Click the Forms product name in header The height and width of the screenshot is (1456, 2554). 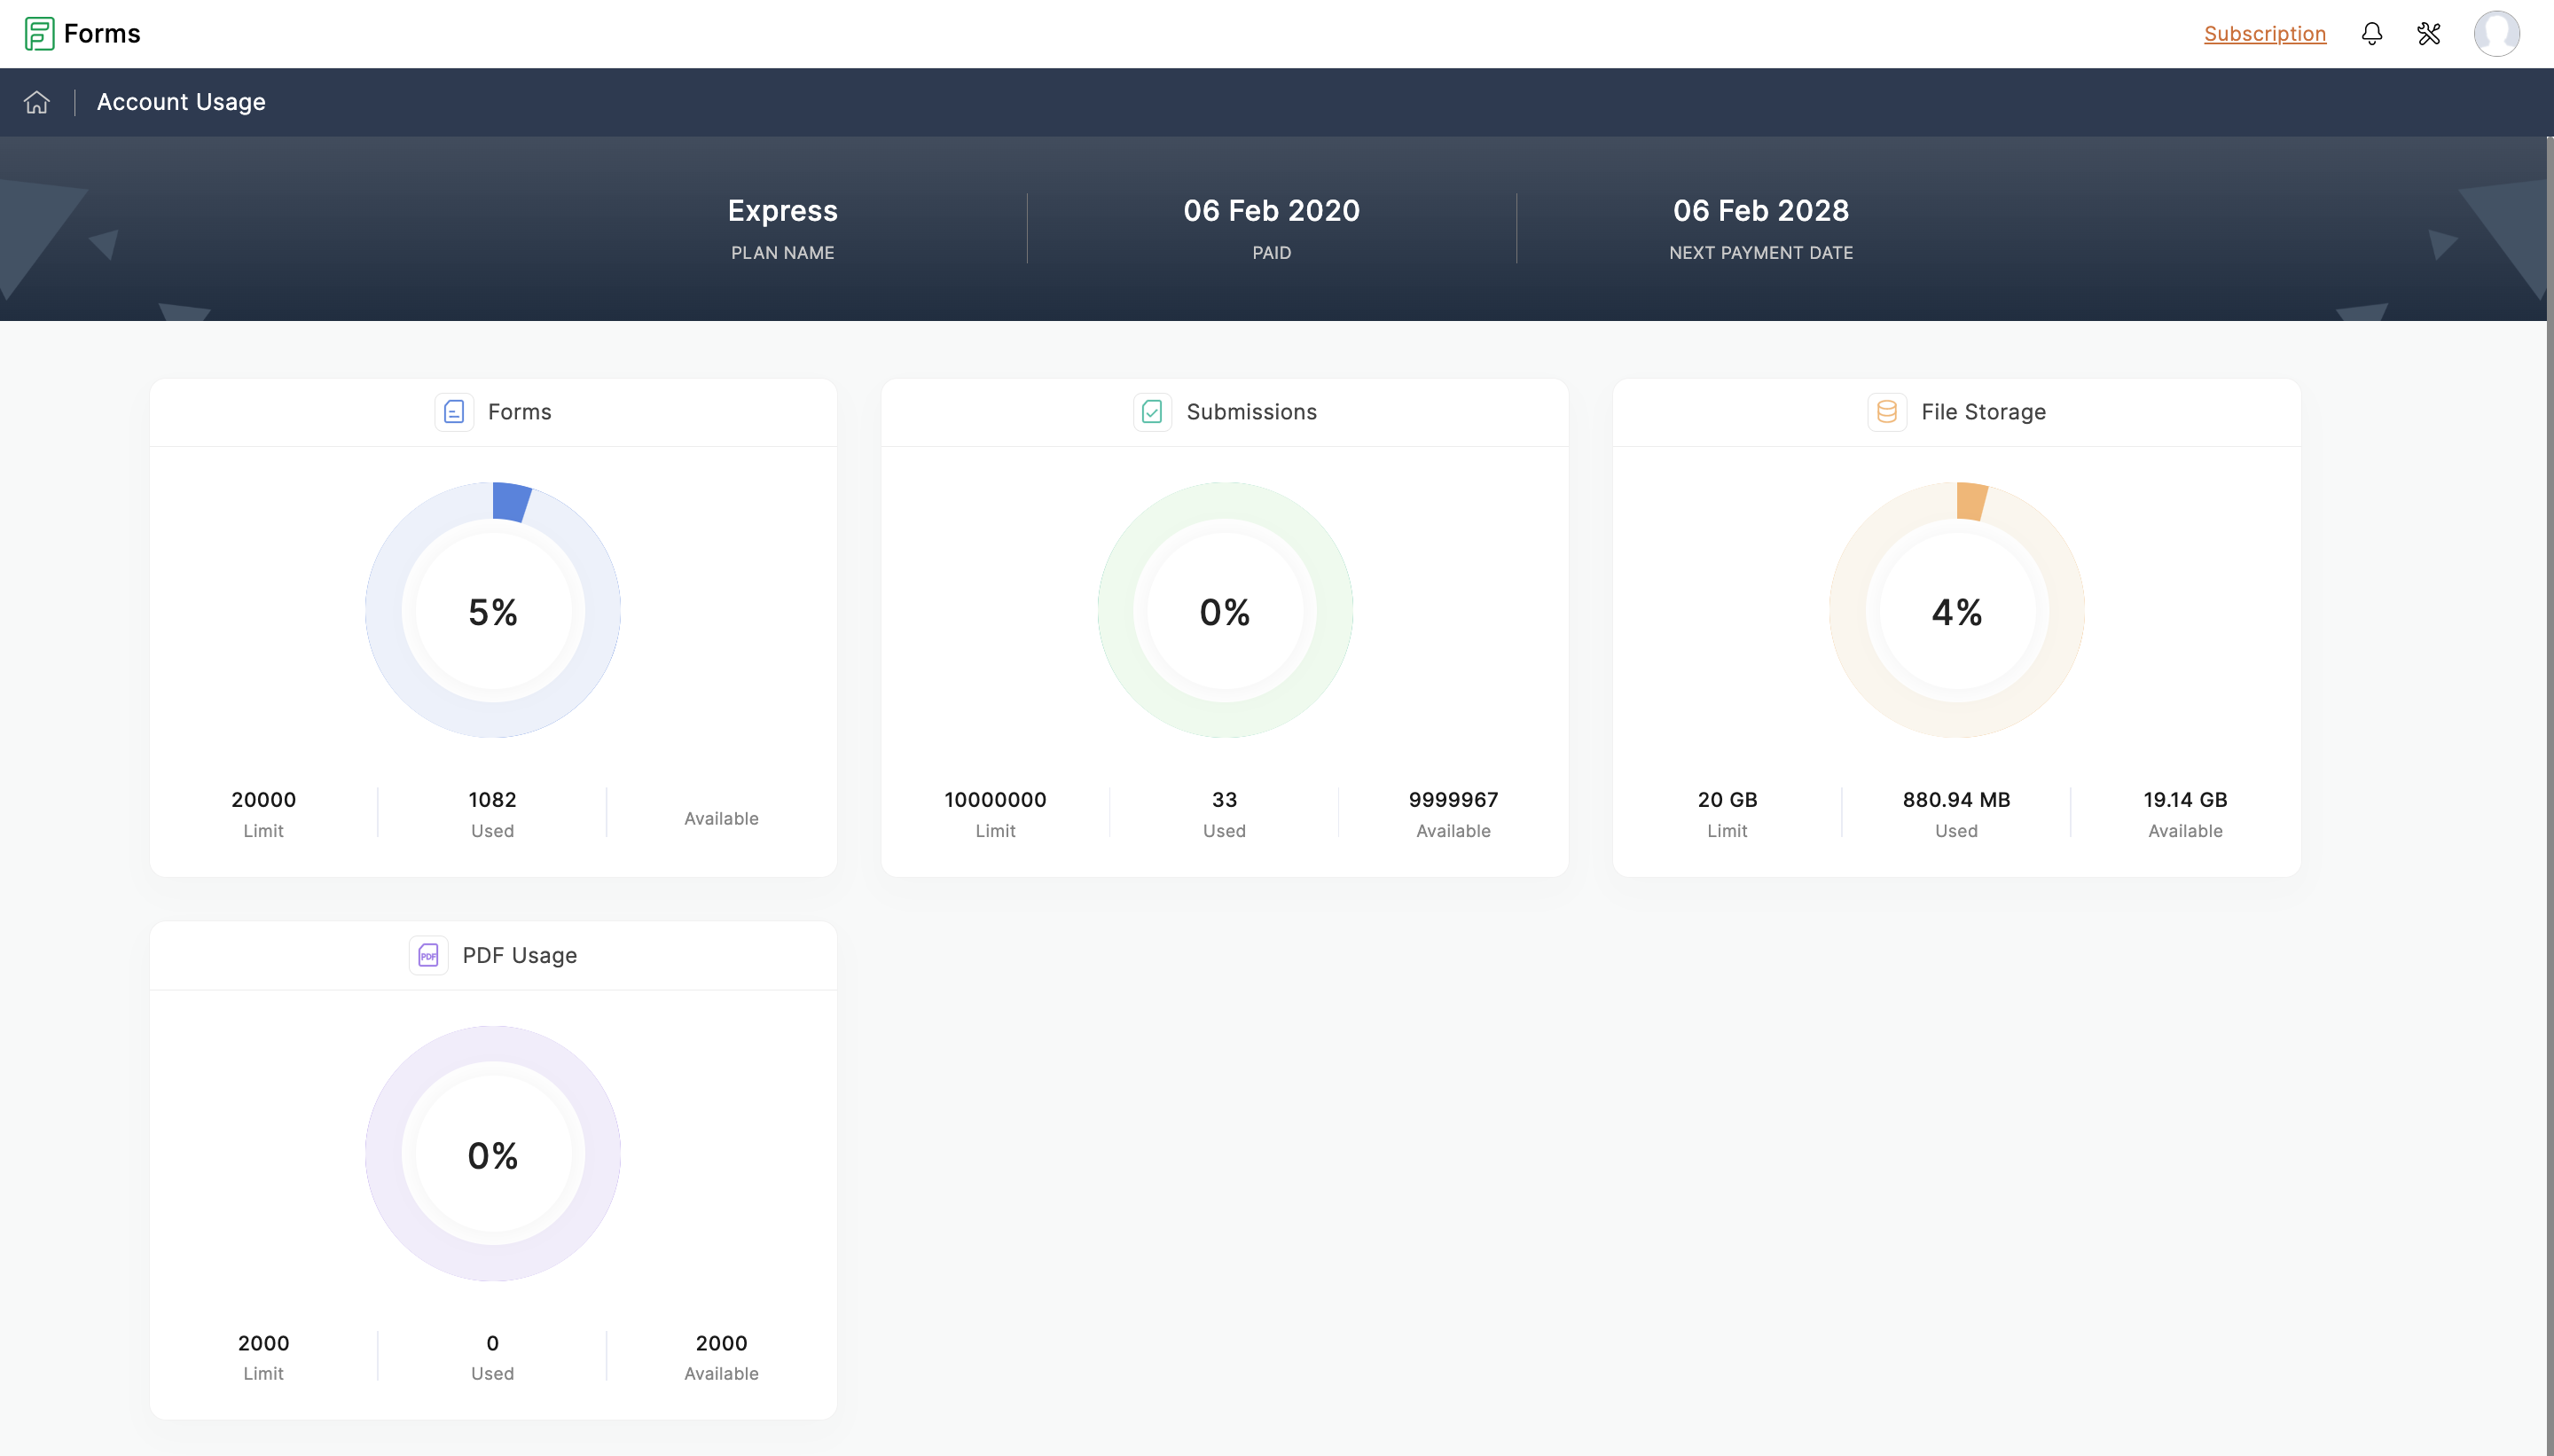coord(102,34)
